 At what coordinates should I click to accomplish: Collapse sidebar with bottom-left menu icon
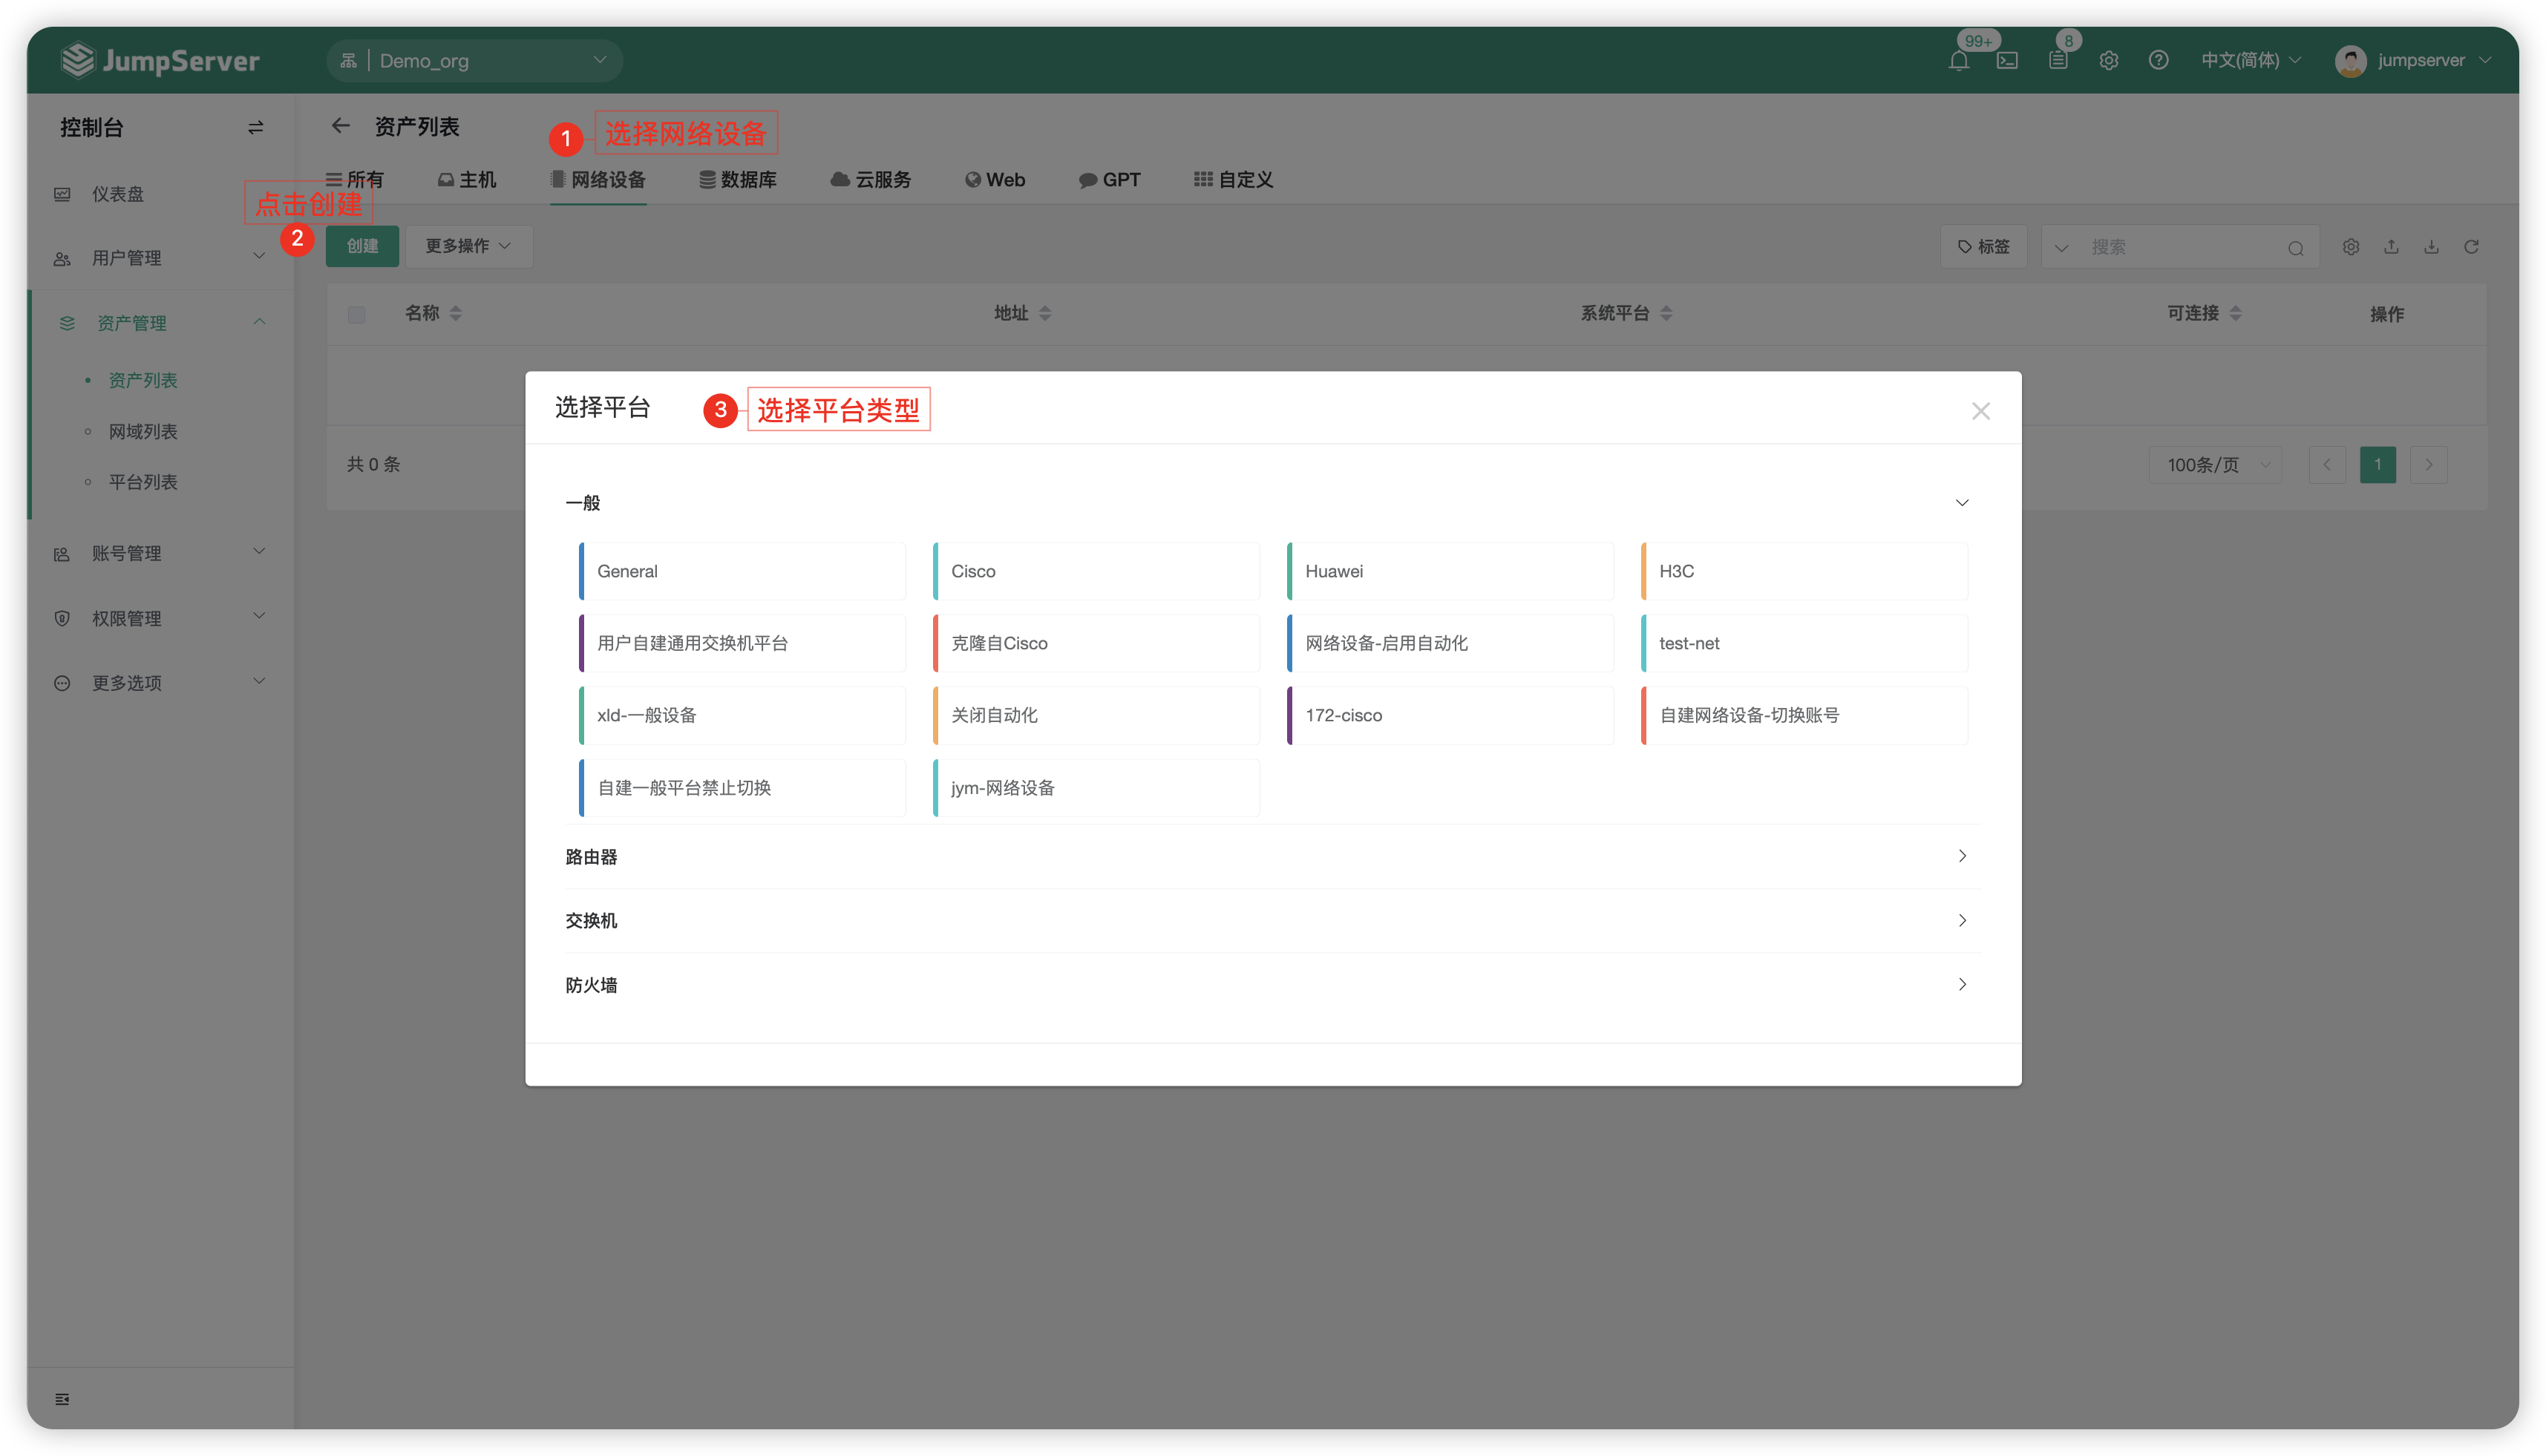tap(62, 1399)
